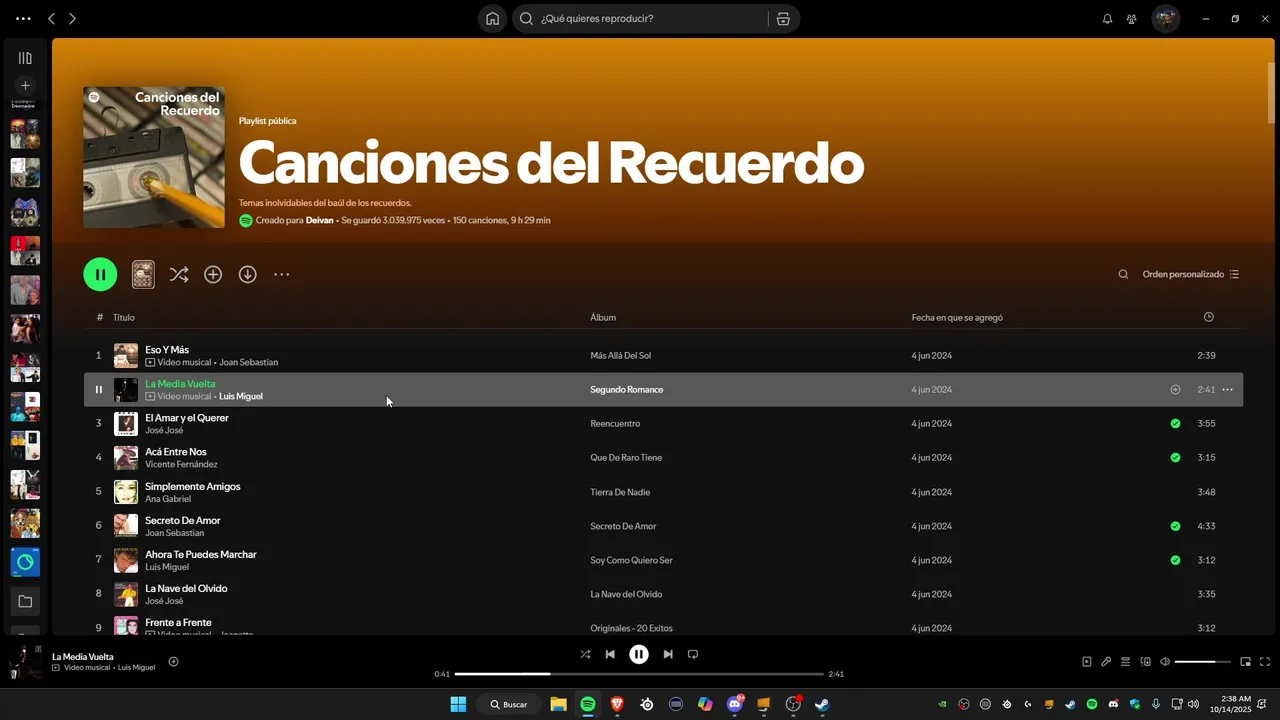
Task: Click the now playing album thumbnail
Action: [x=25, y=662]
